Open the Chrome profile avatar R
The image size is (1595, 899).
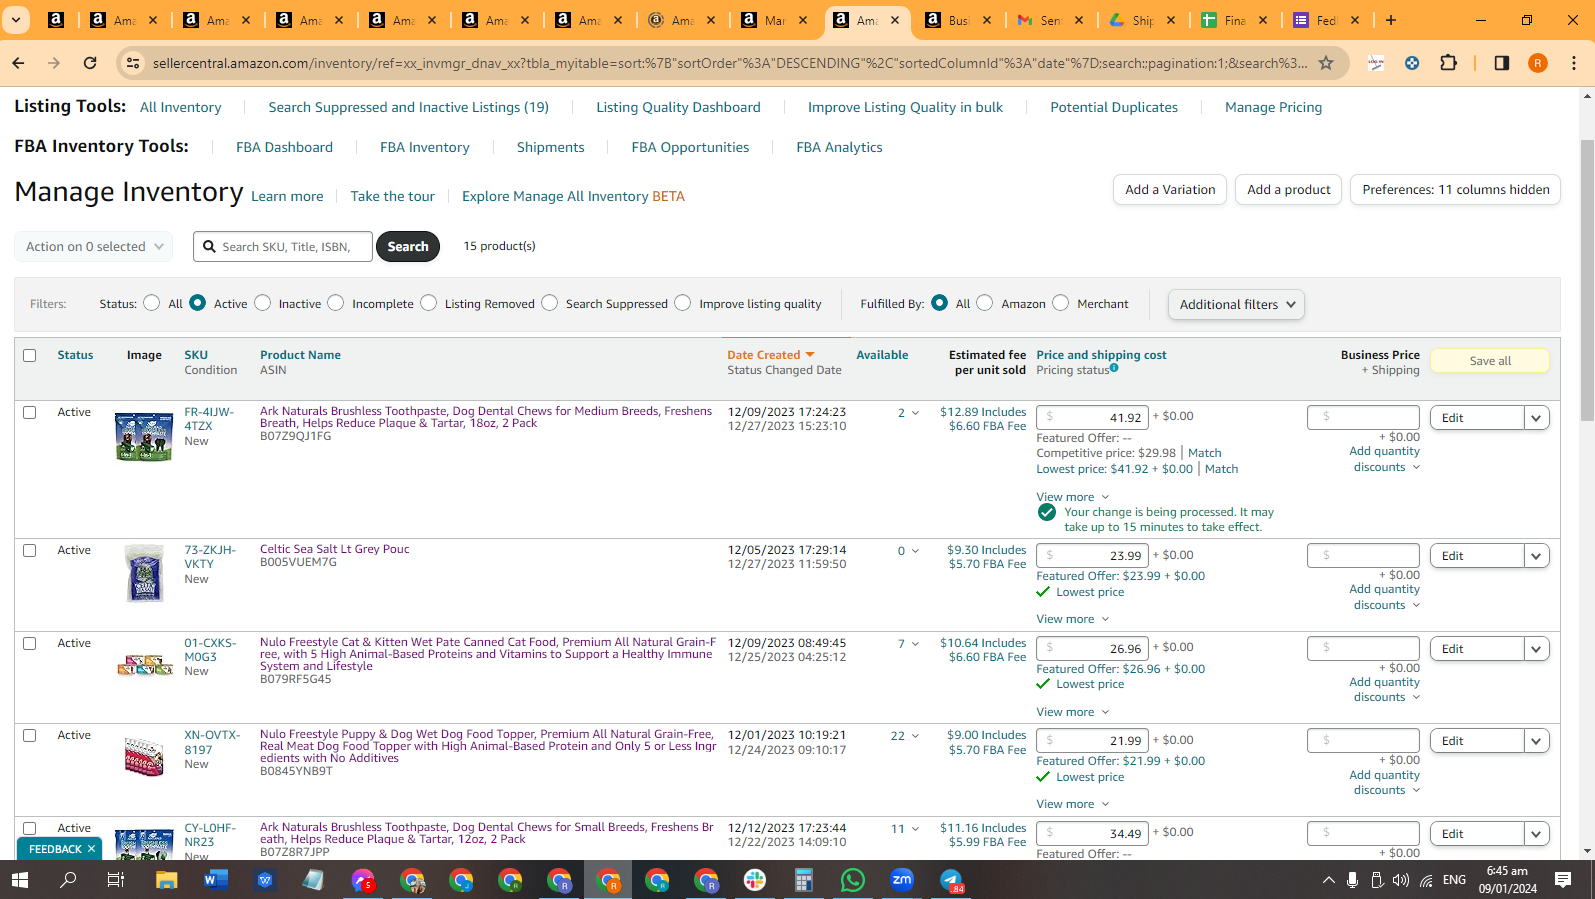click(1538, 63)
